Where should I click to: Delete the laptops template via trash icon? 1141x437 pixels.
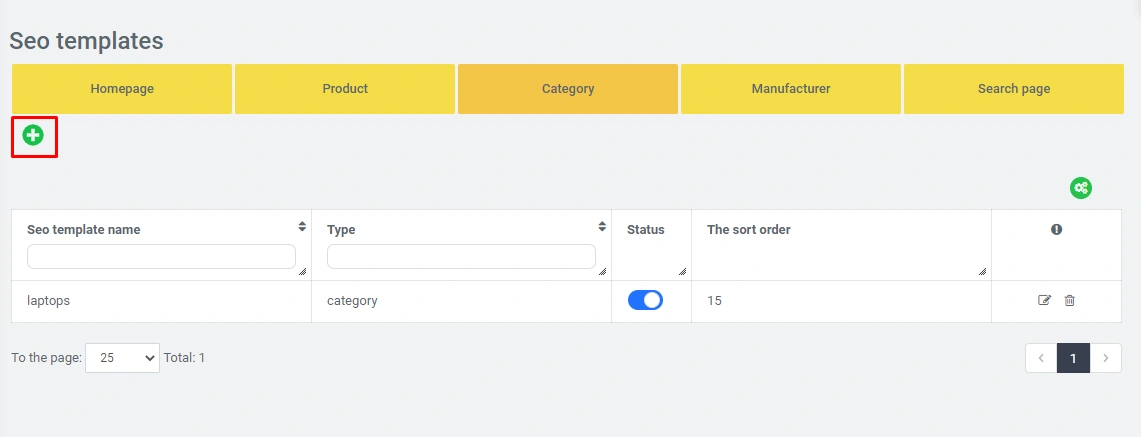(x=1069, y=300)
